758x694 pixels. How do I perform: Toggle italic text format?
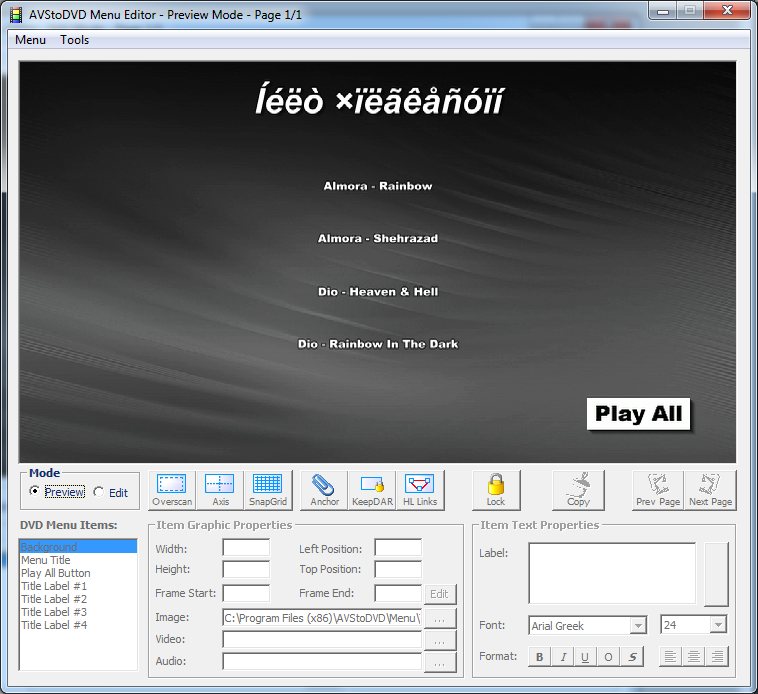point(563,657)
